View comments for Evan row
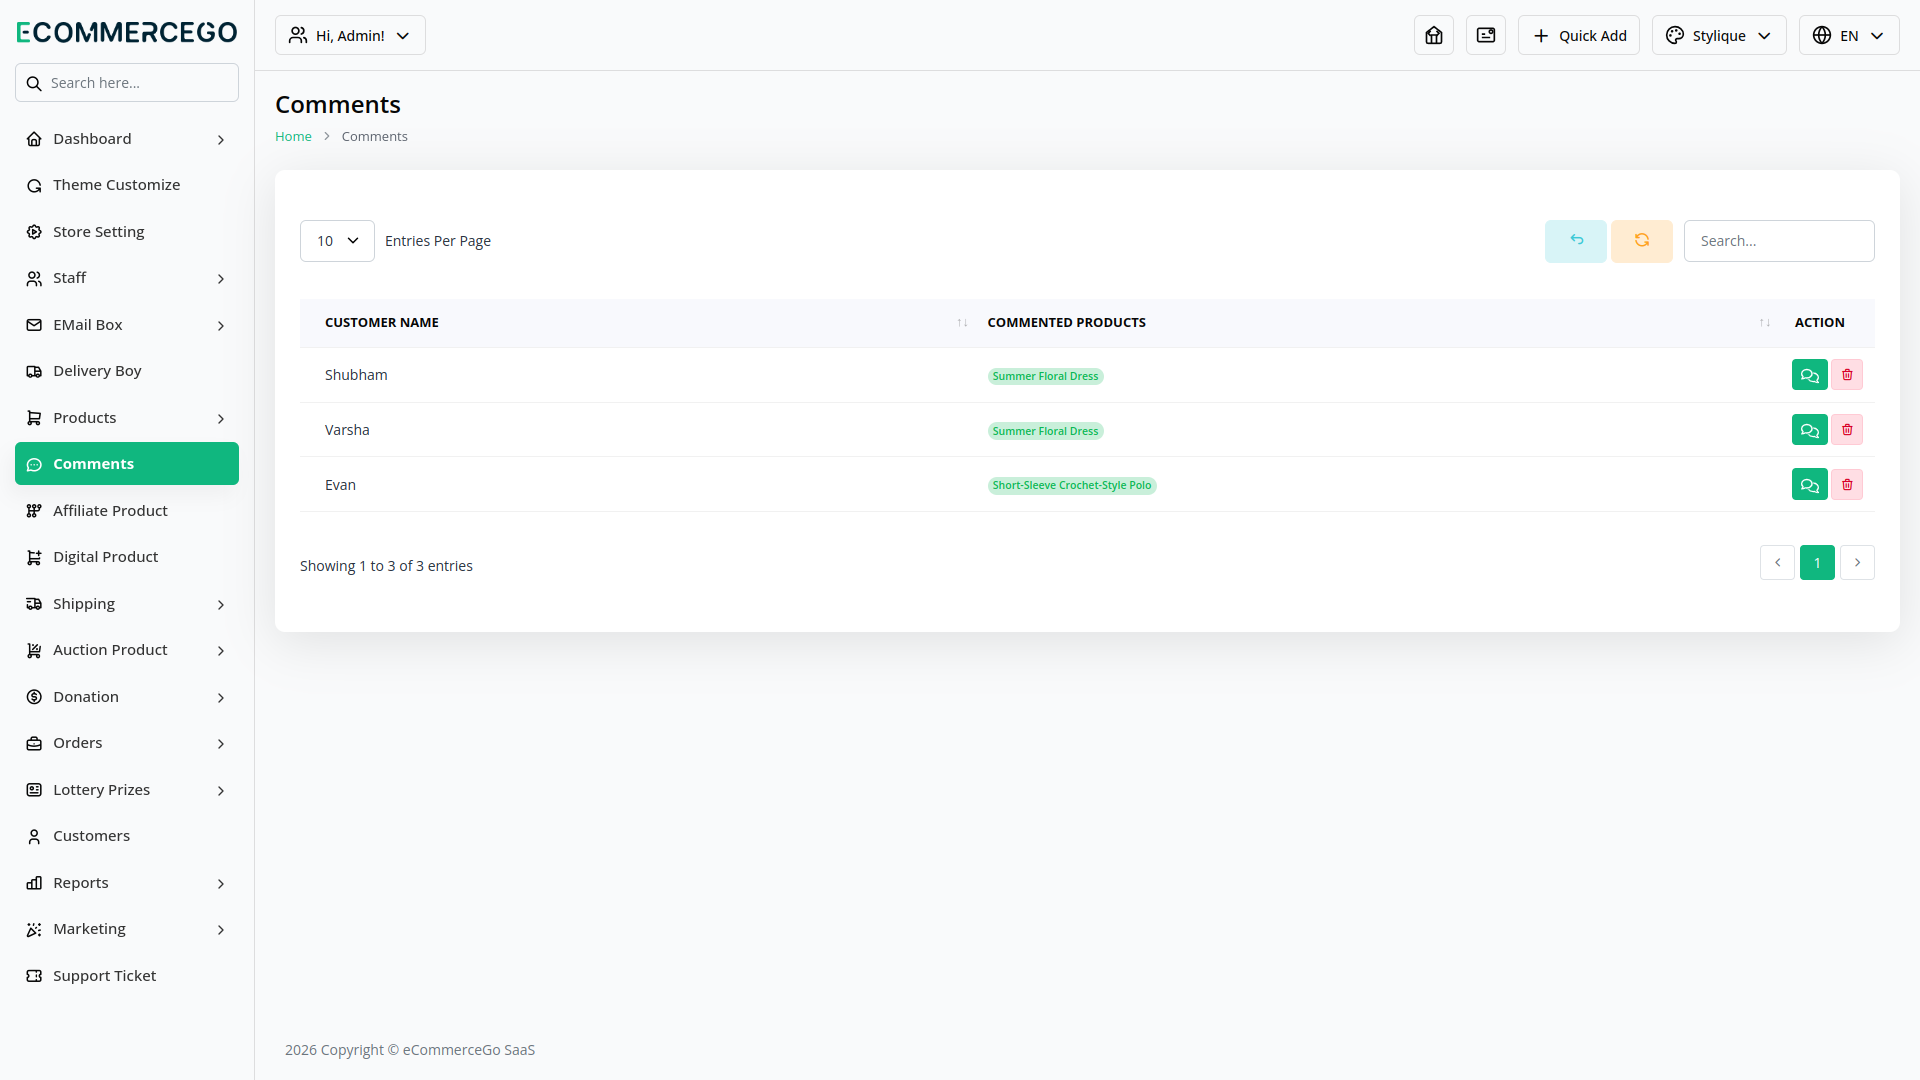 pos(1810,485)
